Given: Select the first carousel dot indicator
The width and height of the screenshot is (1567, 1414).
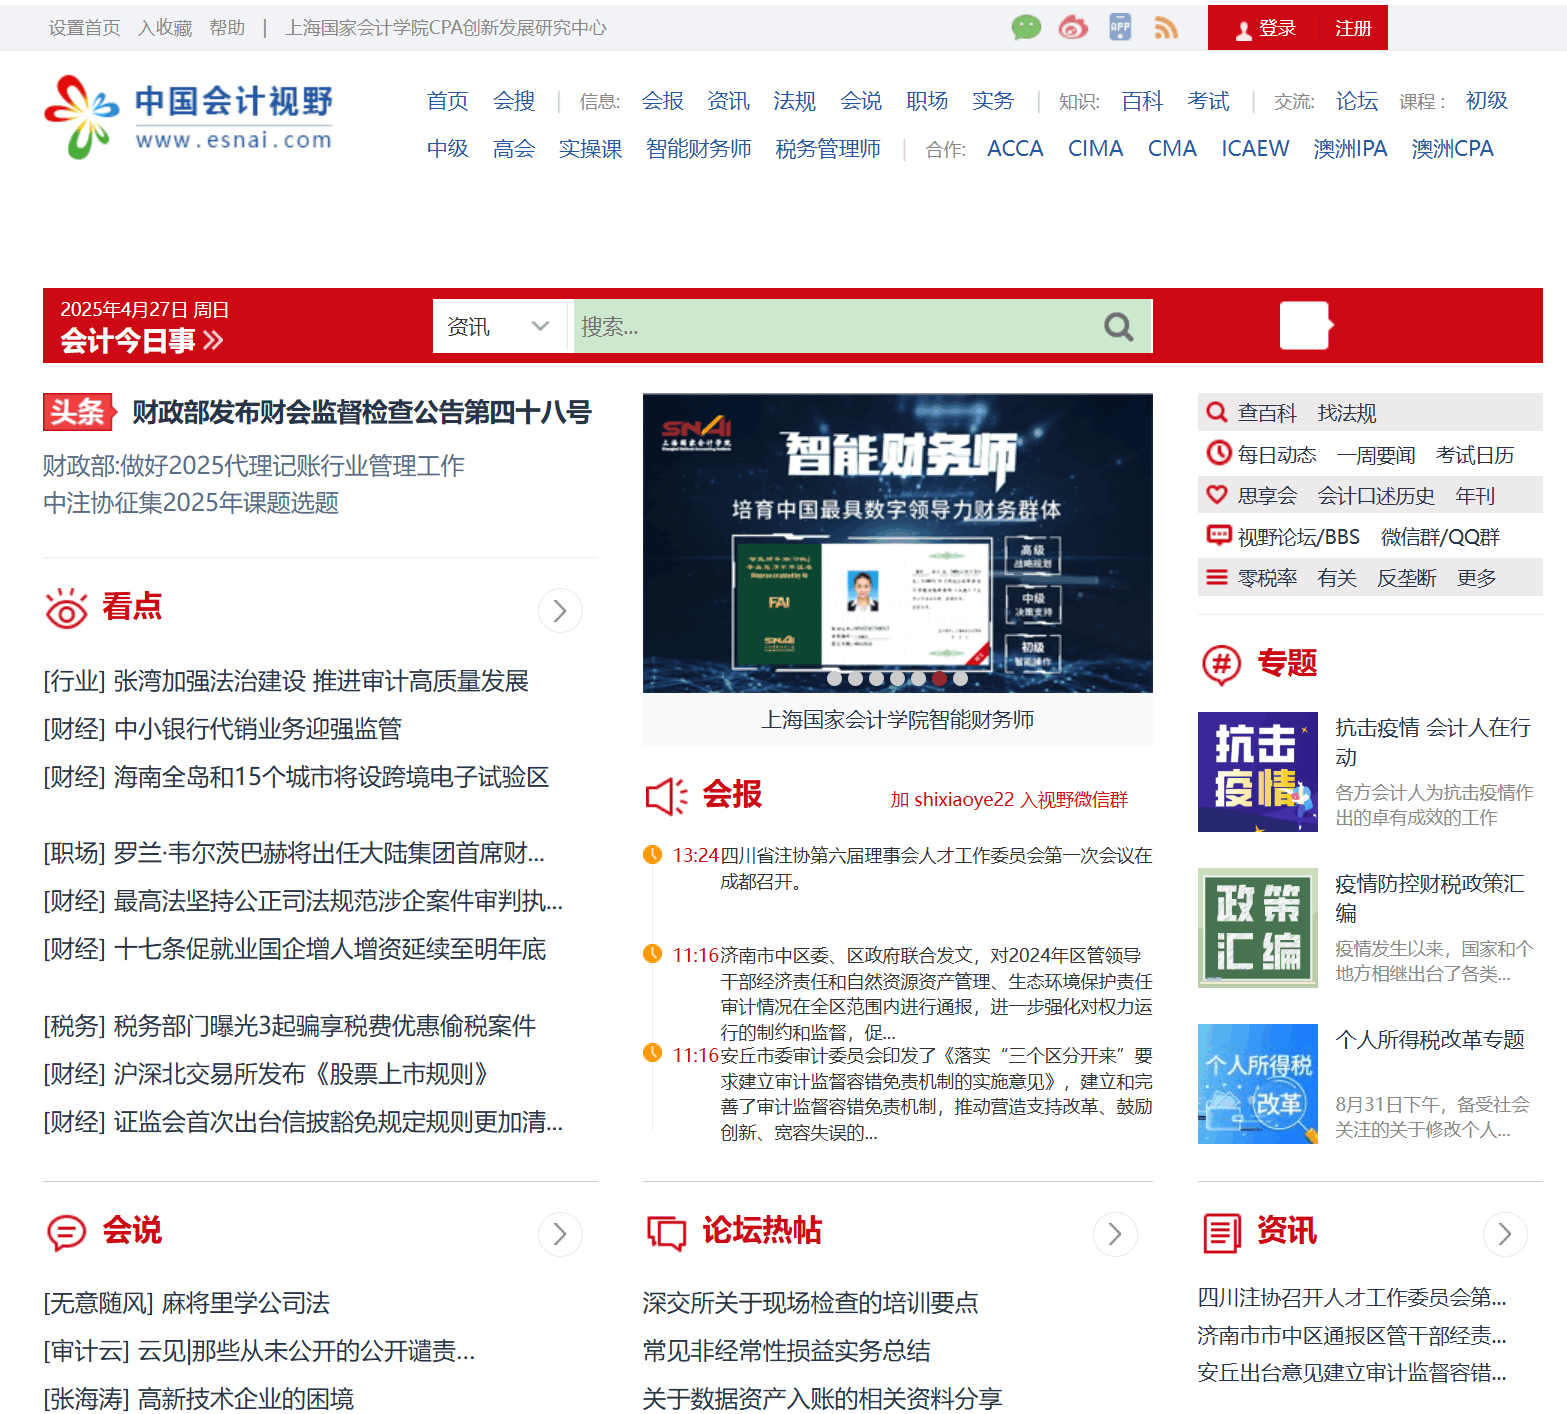Looking at the screenshot, I should (834, 678).
